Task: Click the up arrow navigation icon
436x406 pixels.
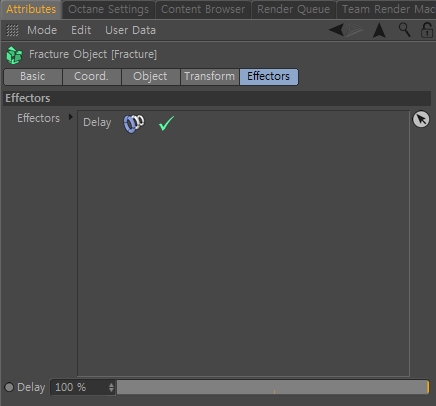Action: tap(379, 30)
